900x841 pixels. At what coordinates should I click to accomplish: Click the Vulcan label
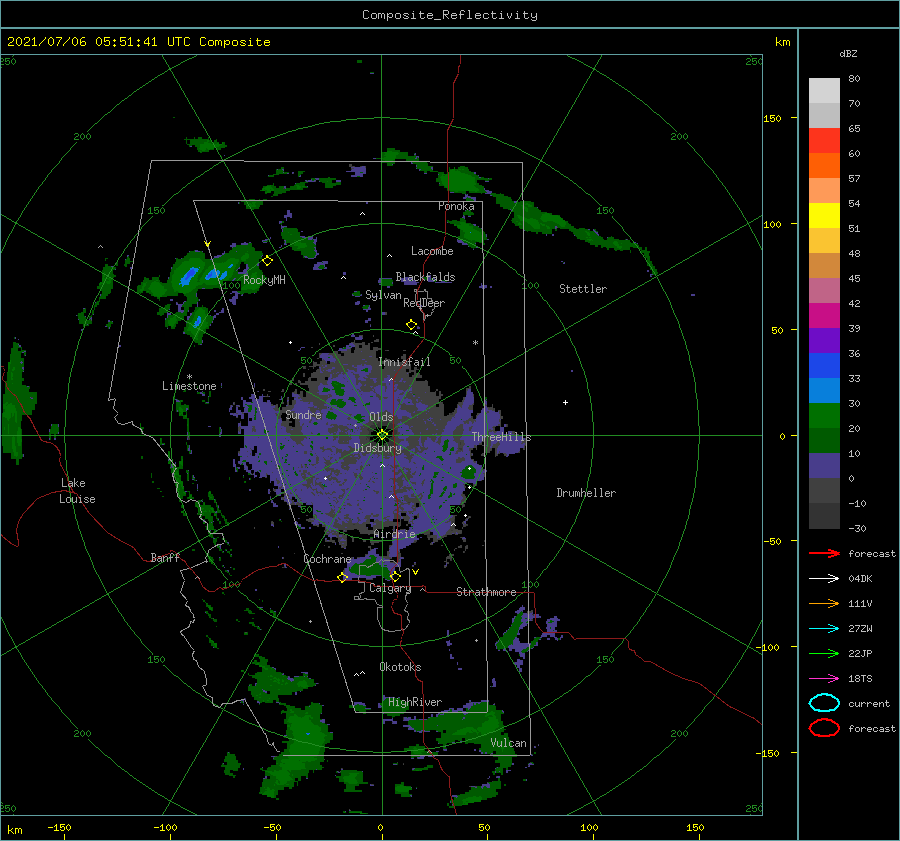[509, 743]
